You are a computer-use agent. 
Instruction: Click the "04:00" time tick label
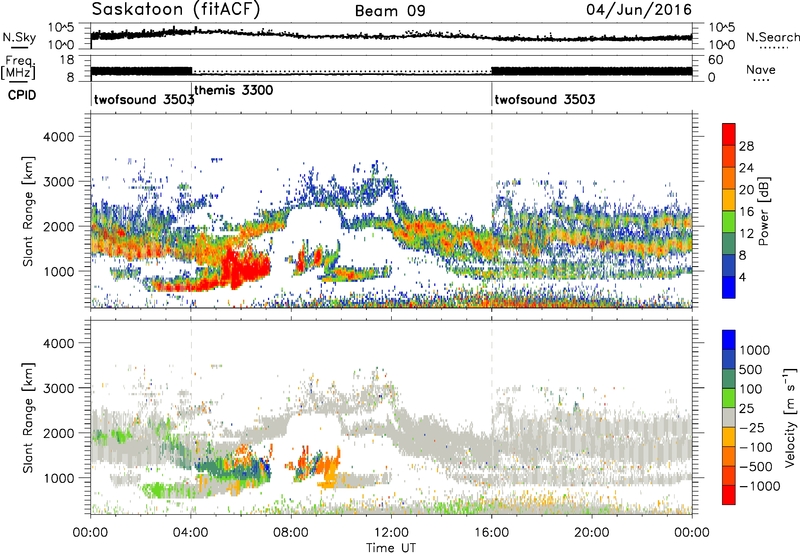190,533
